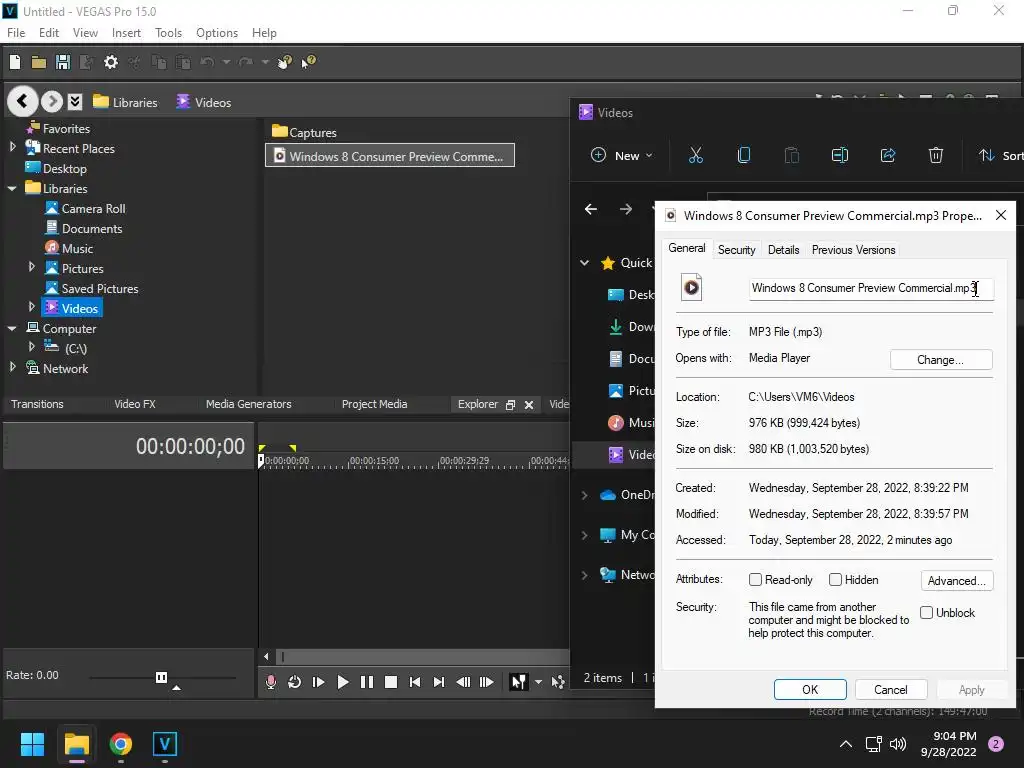Click the Rate slider handle
This screenshot has height=768, width=1024.
(161, 677)
